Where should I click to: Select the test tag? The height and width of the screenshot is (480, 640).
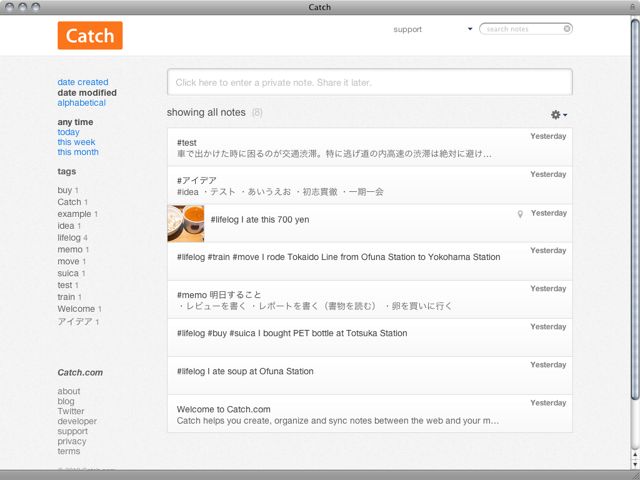pos(68,285)
